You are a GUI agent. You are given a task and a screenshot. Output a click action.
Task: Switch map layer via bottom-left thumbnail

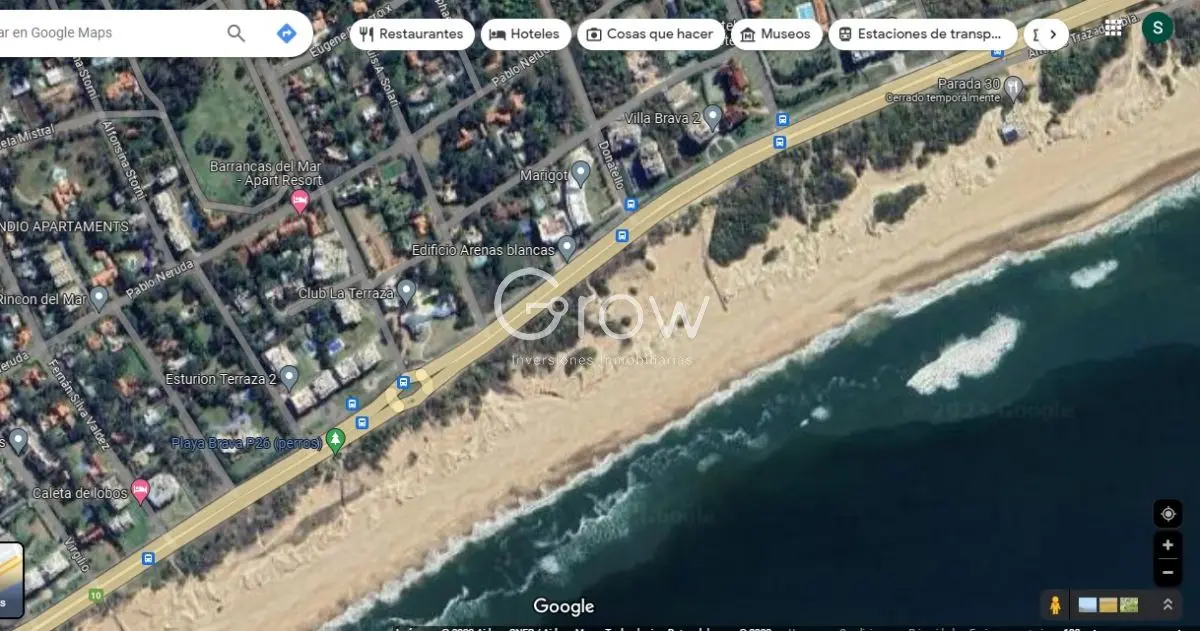[x=11, y=579]
